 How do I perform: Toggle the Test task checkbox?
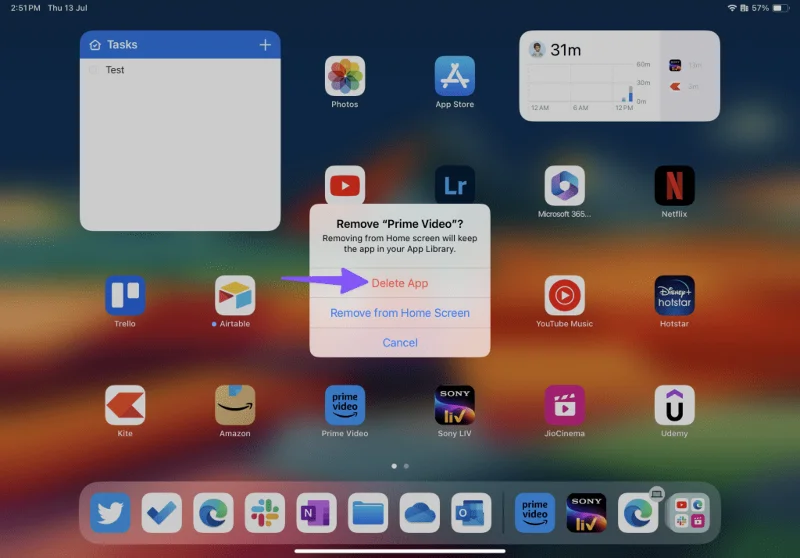[94, 70]
